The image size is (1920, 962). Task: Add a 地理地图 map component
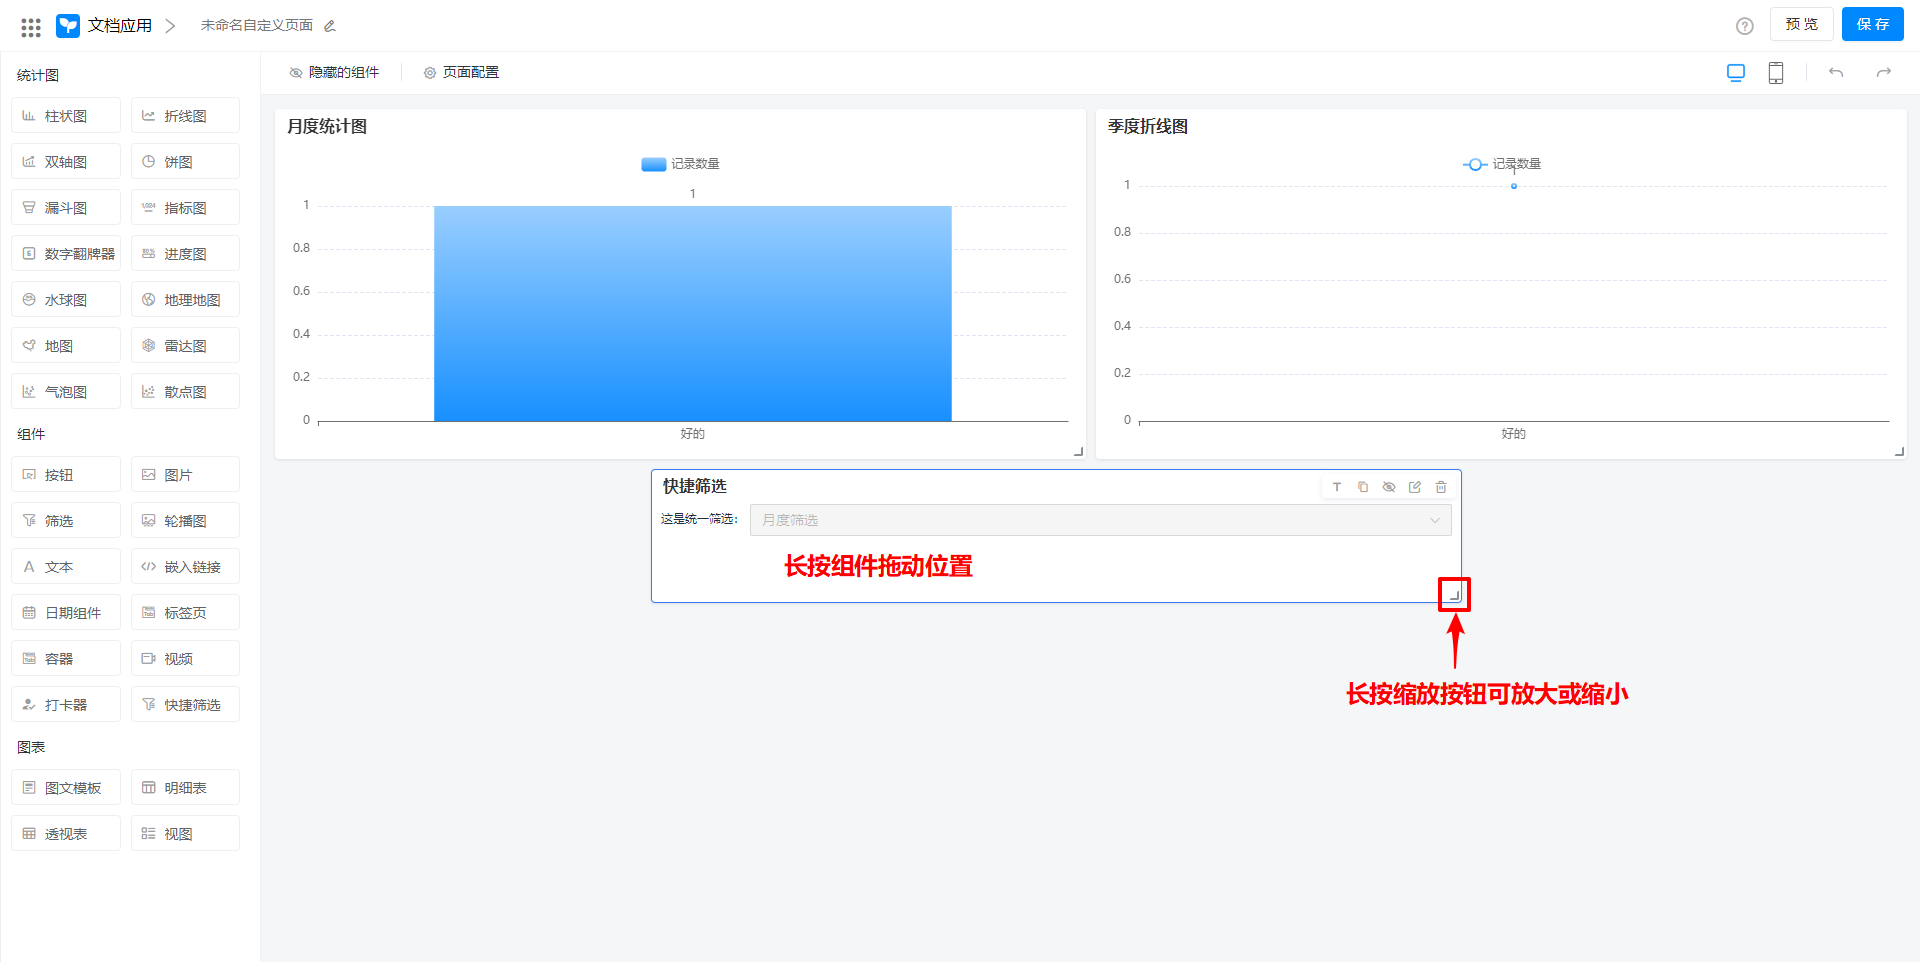184,299
